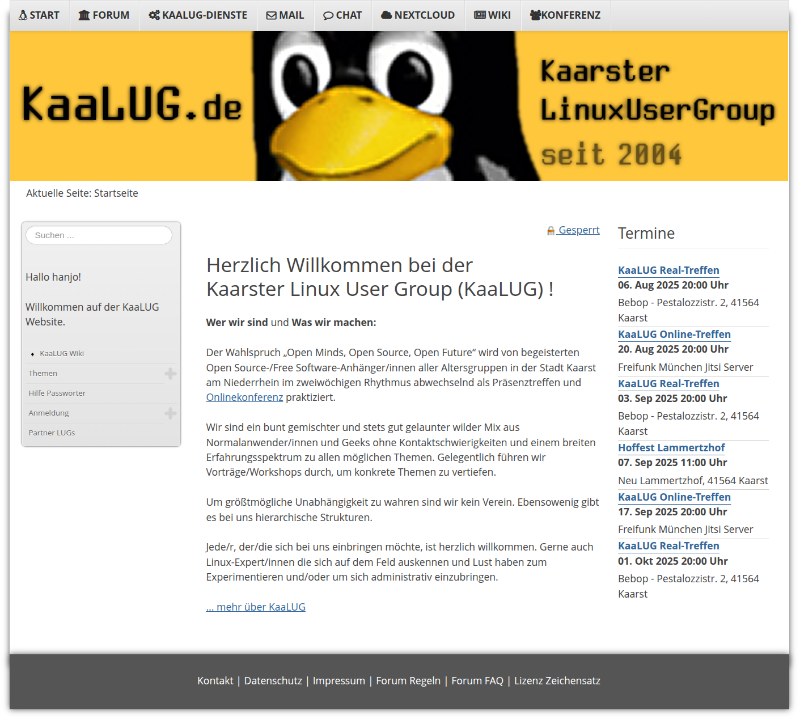Open the Partner LUGs sidebar link
Screen dimensions: 800x717
tap(52, 433)
